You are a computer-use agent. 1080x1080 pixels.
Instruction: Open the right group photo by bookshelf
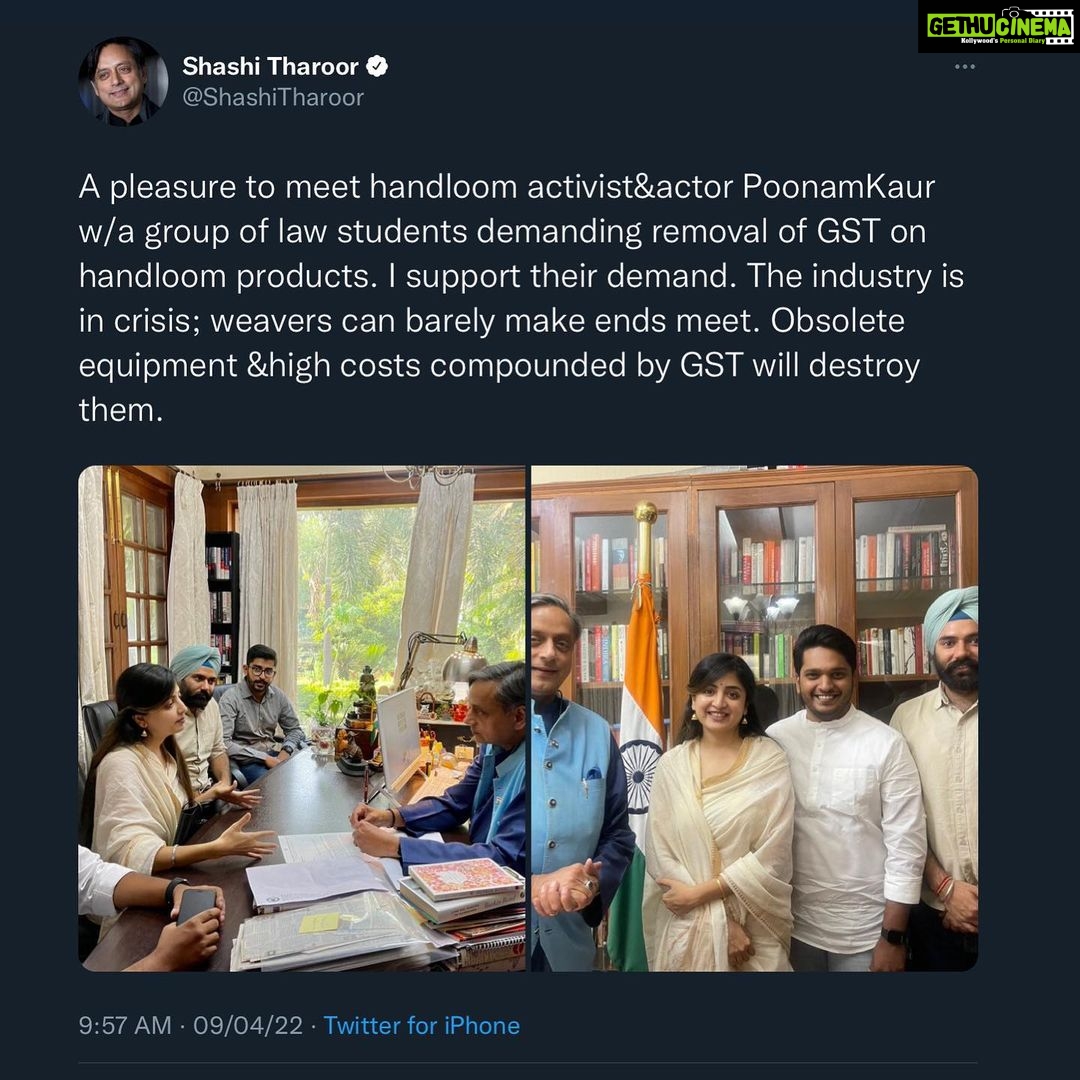754,718
